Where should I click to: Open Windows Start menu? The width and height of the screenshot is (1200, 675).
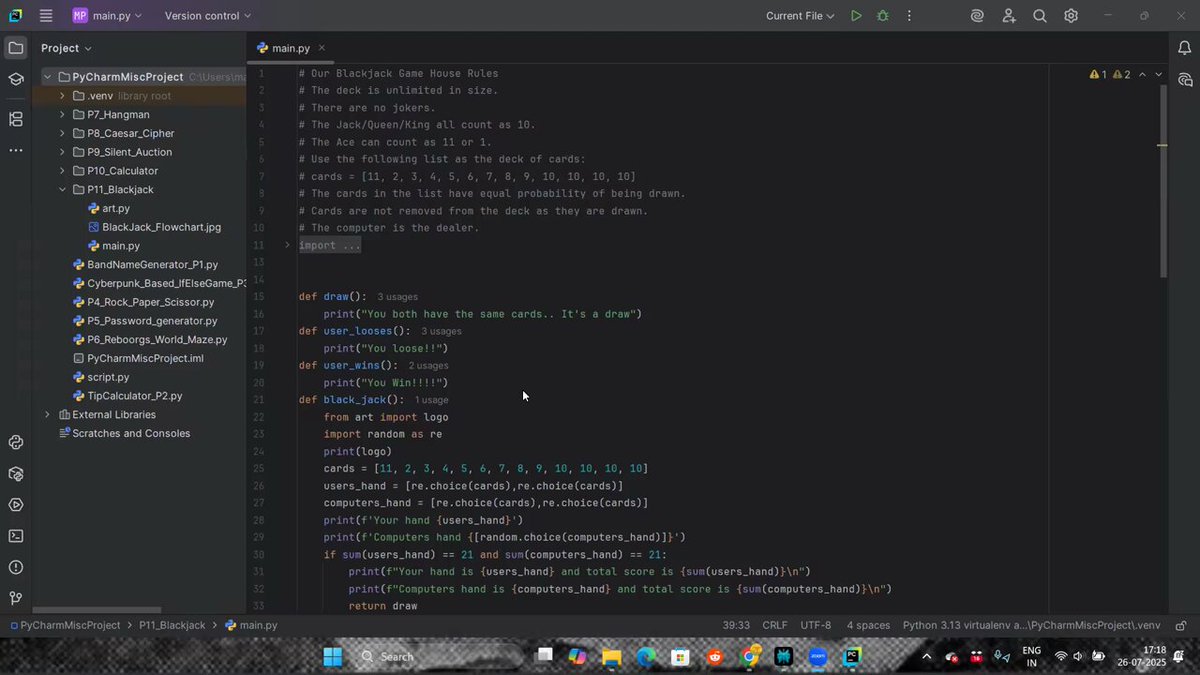(x=332, y=657)
